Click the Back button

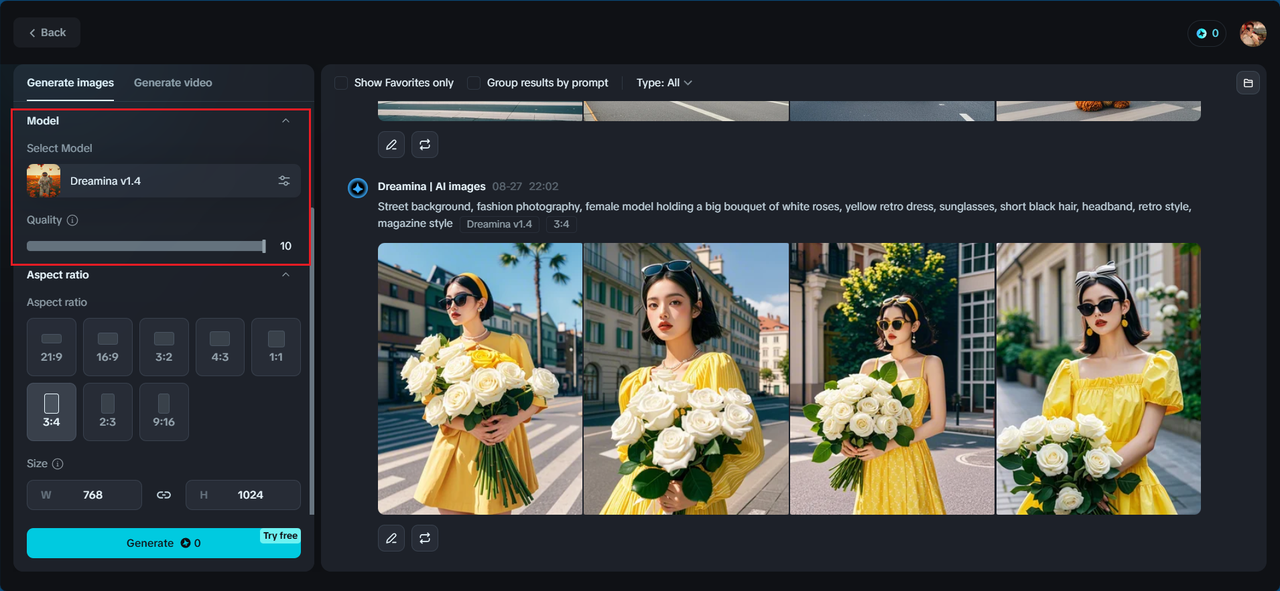tap(47, 32)
